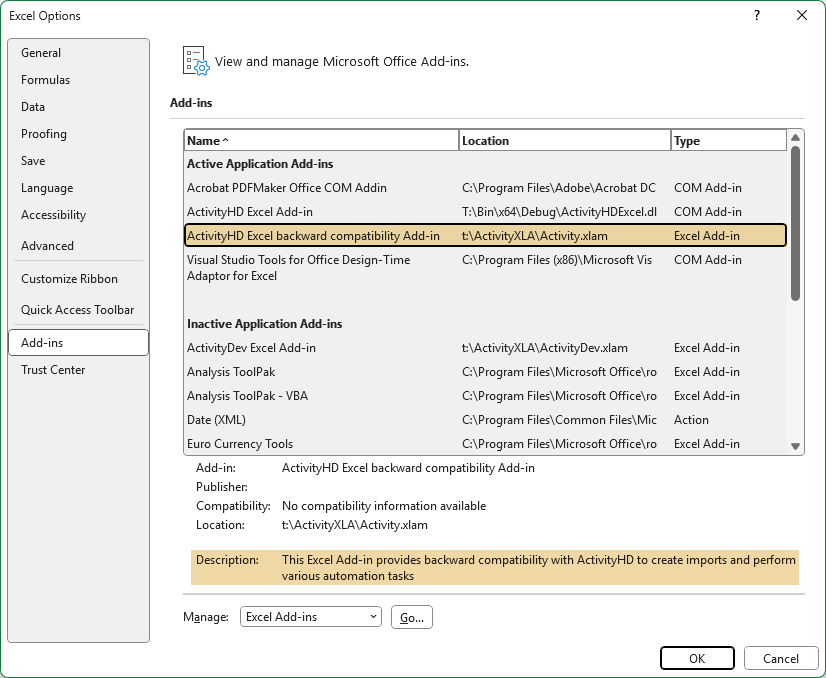Select the ActivityDev Excel Add-in row
The image size is (826, 678).
click(x=485, y=348)
